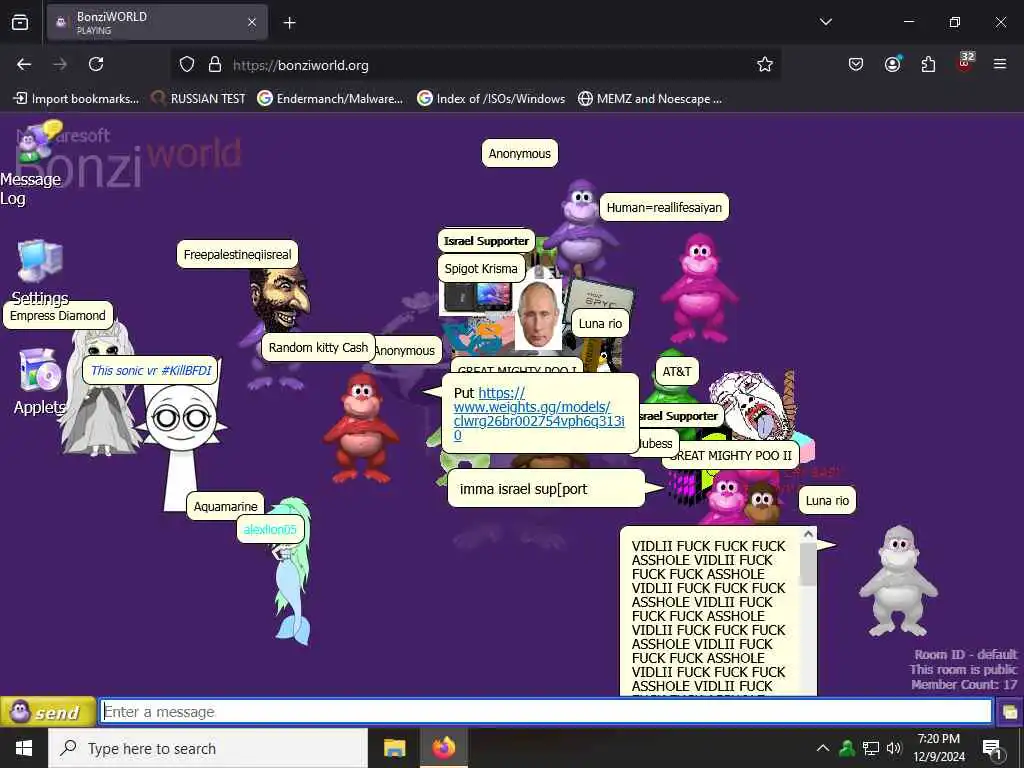Image resolution: width=1024 pixels, height=768 pixels.
Task: Click the magenta Bonzi gorilla near Human=reallifesaiyan
Action: [699, 287]
